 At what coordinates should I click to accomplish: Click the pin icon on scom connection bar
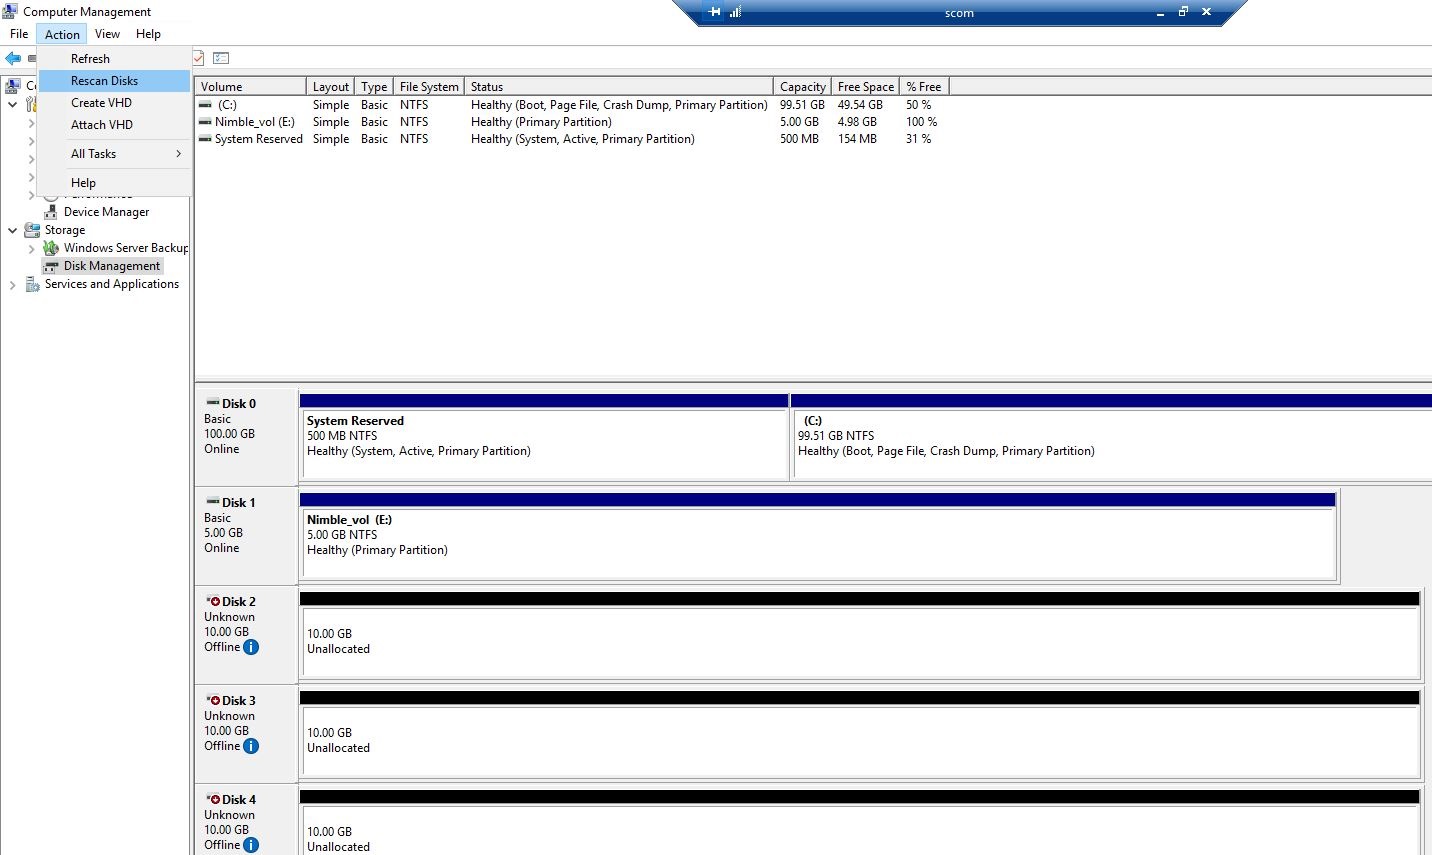(714, 12)
